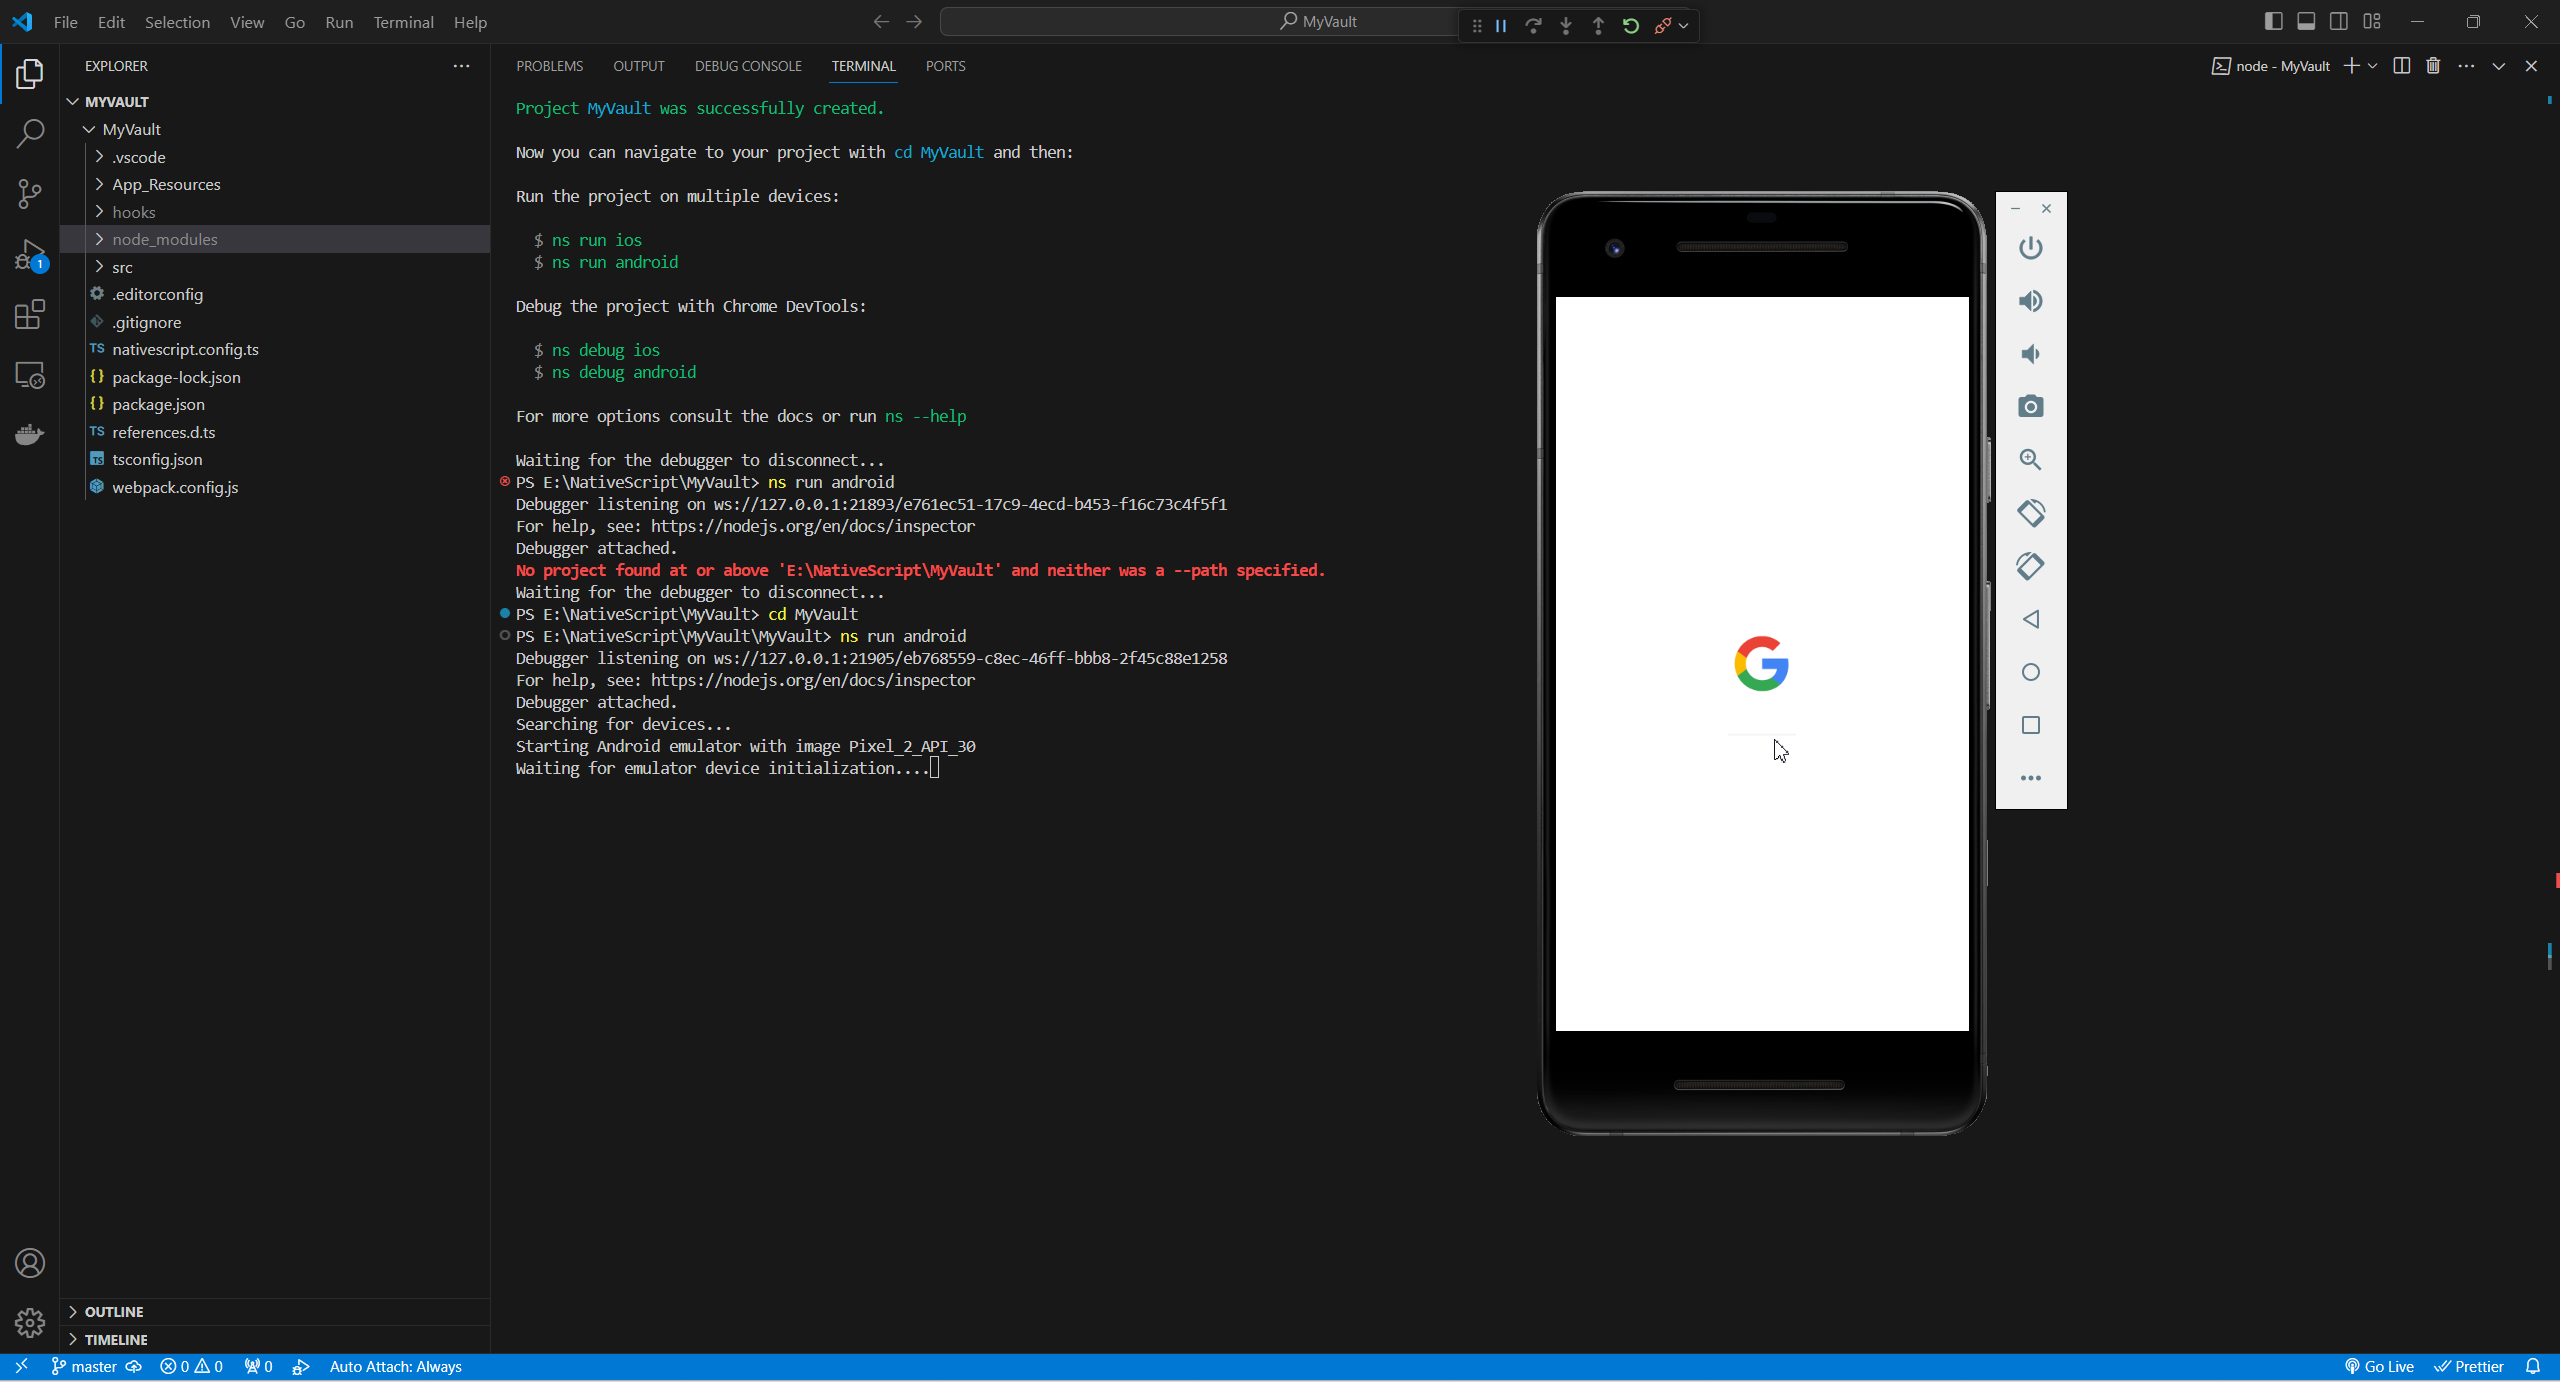Expand the node_modules folder
Image resolution: width=2560 pixels, height=1382 pixels.
(x=164, y=239)
